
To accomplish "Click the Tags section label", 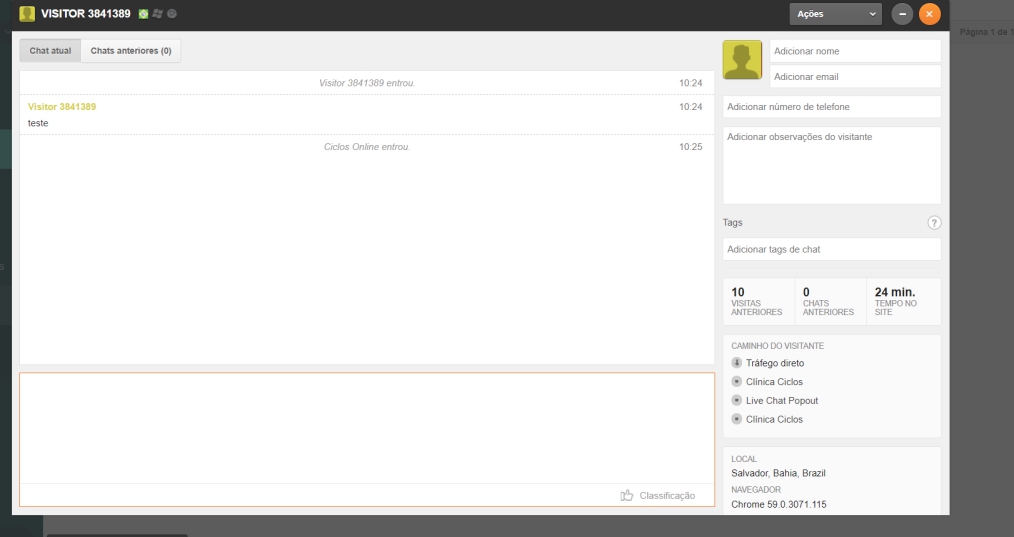I will click(x=733, y=223).
